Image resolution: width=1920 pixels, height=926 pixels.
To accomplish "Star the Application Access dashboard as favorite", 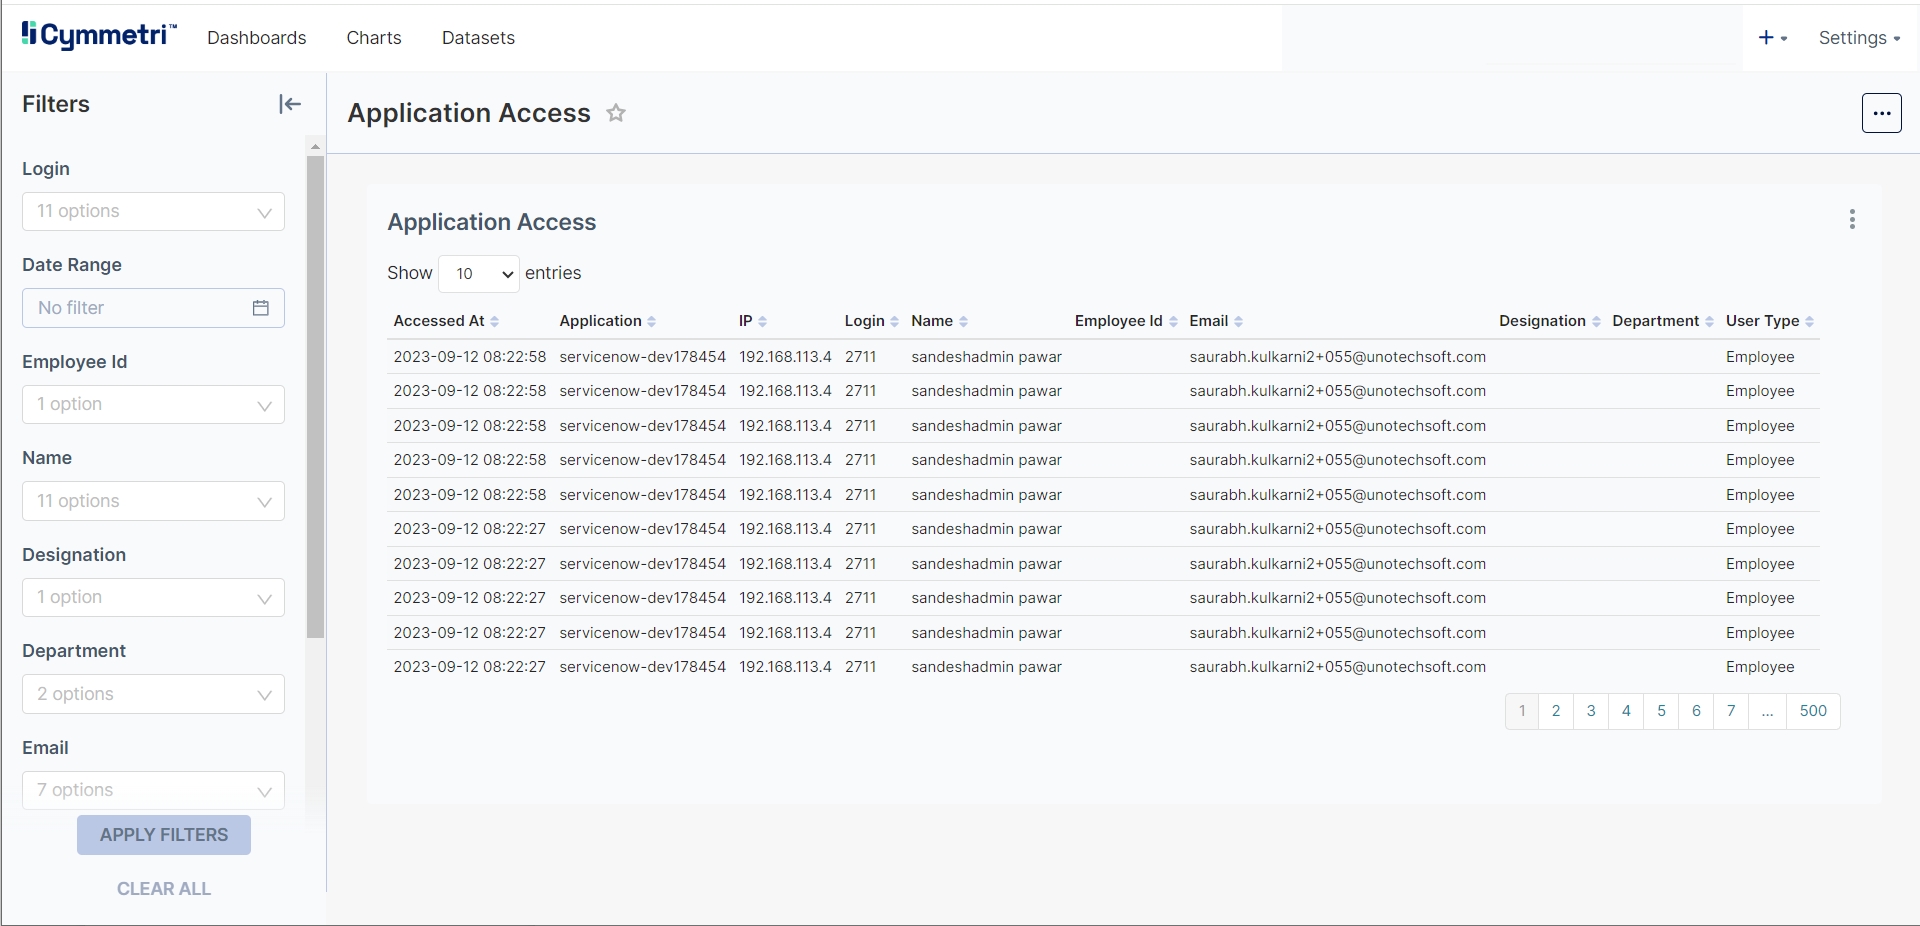I will (616, 113).
